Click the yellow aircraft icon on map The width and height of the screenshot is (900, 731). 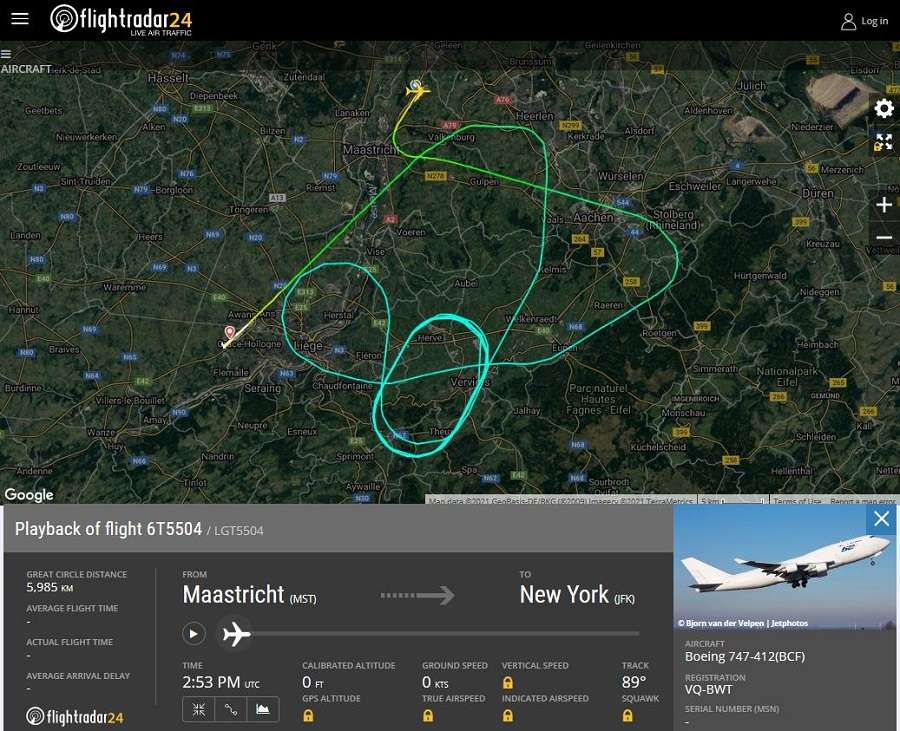(417, 90)
